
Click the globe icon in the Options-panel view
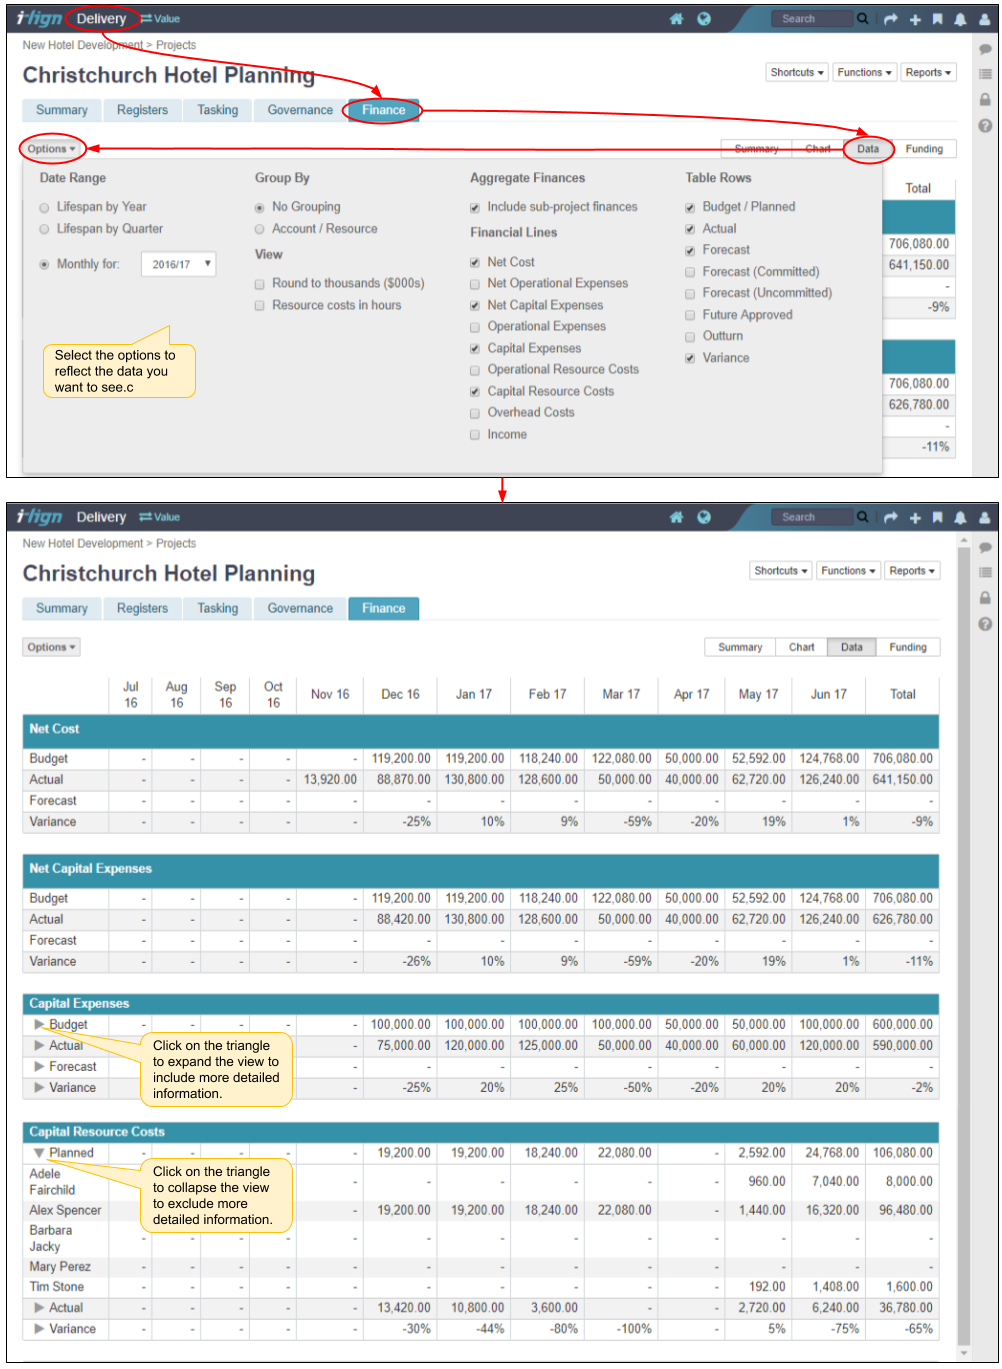point(704,19)
